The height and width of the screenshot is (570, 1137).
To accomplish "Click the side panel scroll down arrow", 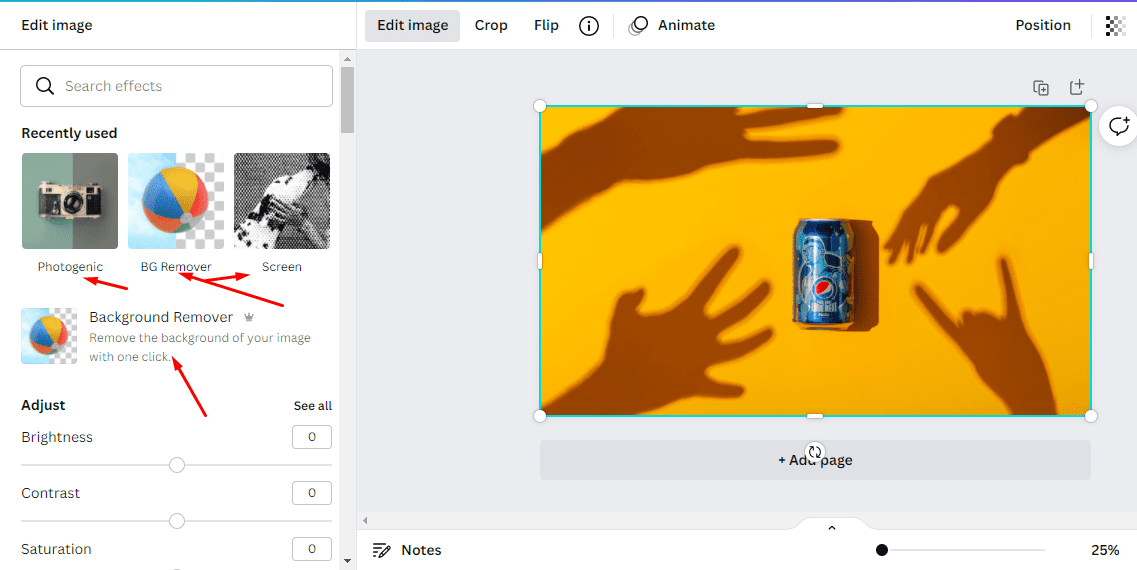I will click(x=347, y=561).
